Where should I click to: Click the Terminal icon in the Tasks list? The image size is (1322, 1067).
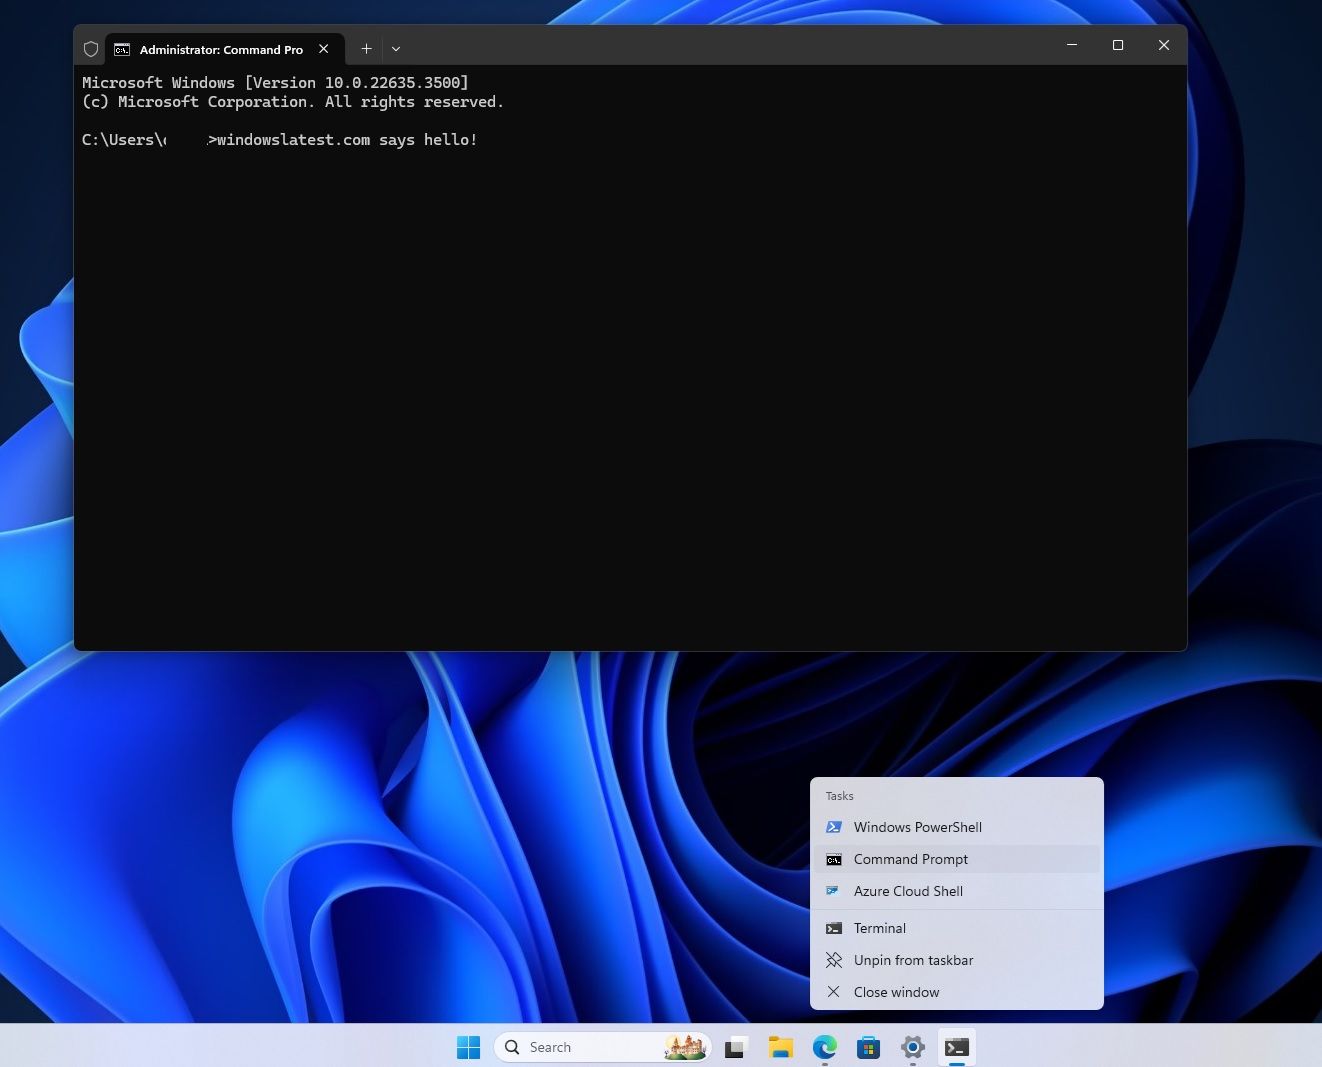pos(834,928)
